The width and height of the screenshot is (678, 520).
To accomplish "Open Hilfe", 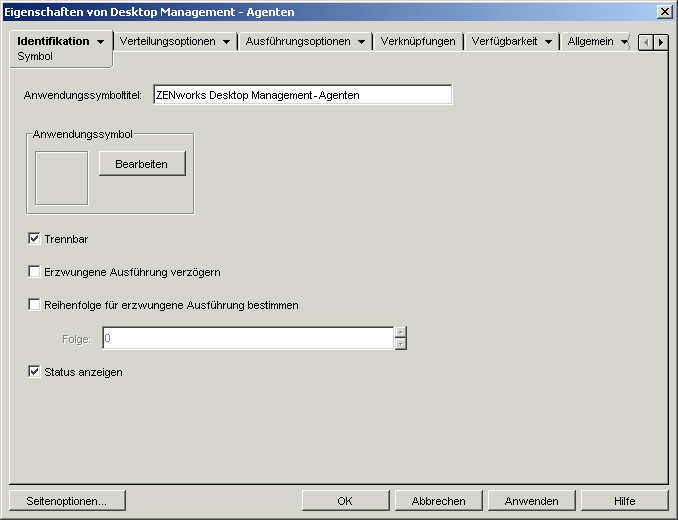I will click(x=624, y=501).
